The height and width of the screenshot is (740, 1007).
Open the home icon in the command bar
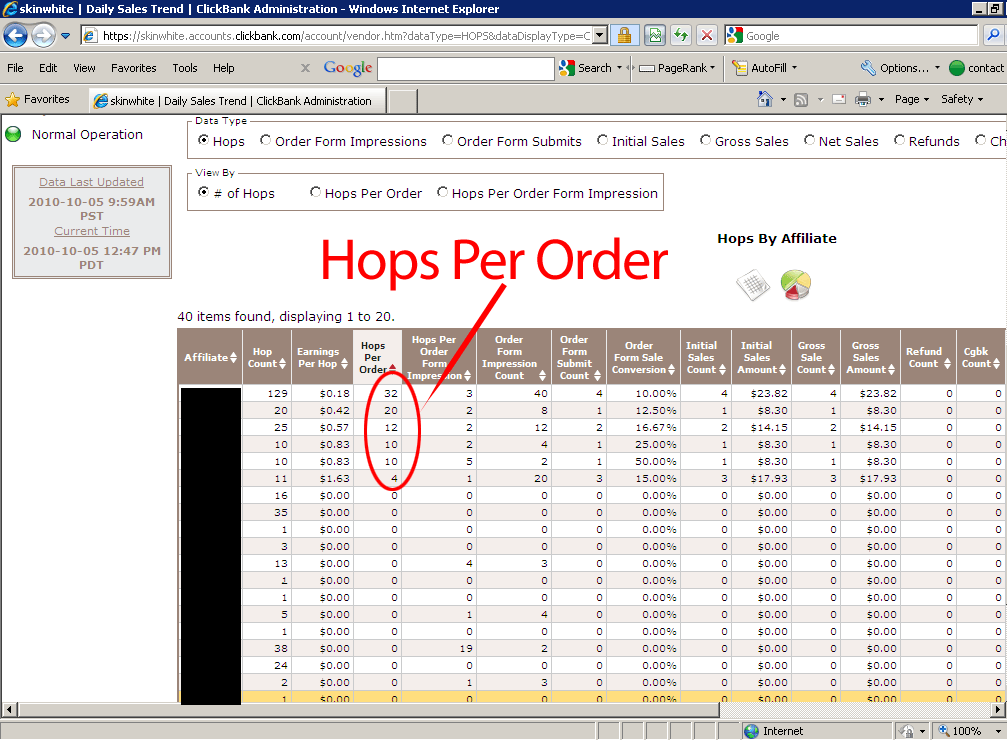(x=764, y=99)
